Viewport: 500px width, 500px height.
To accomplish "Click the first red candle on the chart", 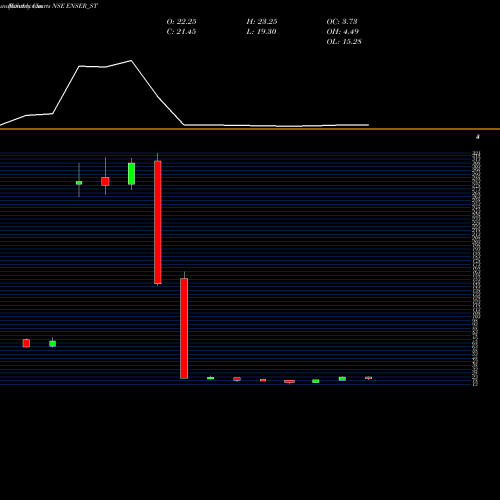I will [26, 343].
